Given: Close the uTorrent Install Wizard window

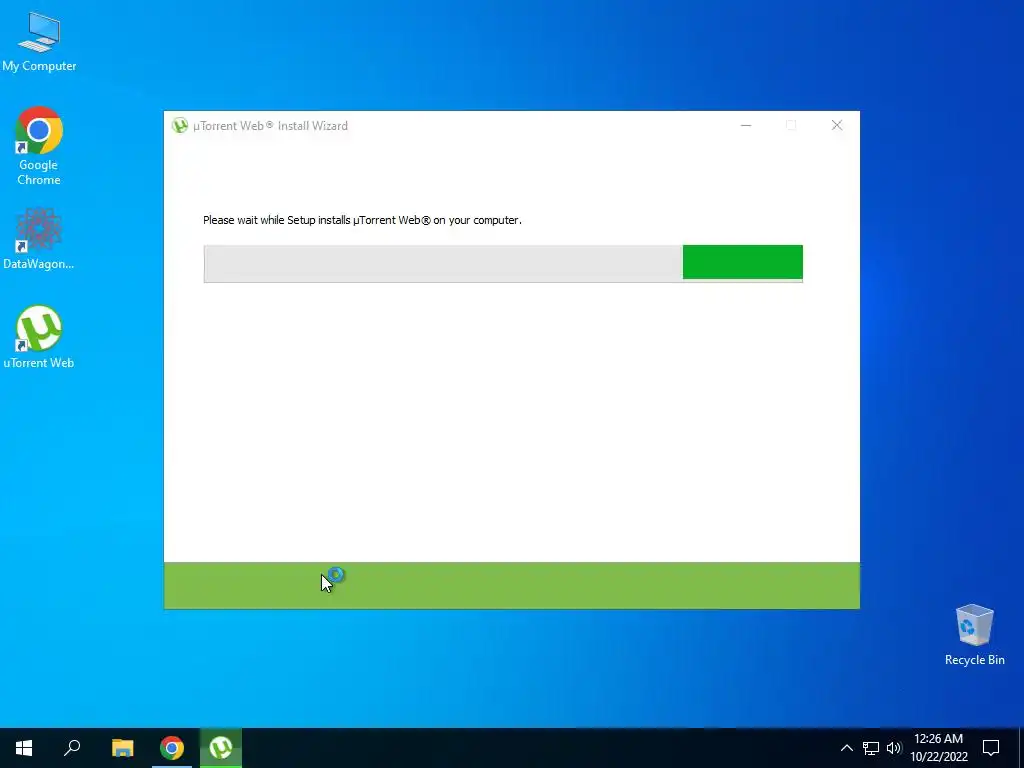Looking at the screenshot, I should click(837, 125).
